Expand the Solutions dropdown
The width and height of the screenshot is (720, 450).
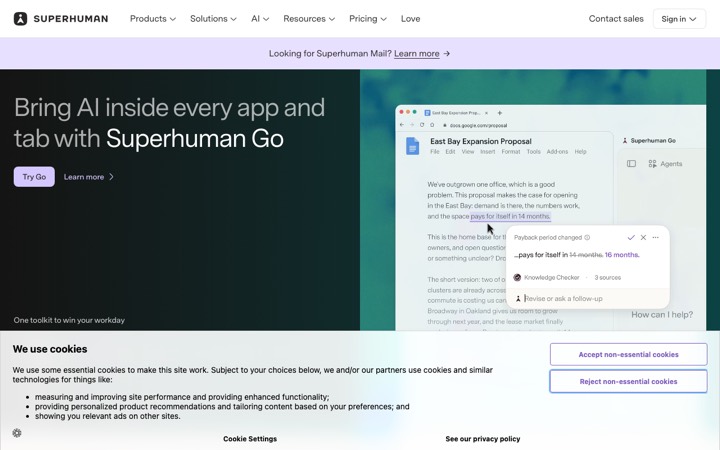point(213,19)
